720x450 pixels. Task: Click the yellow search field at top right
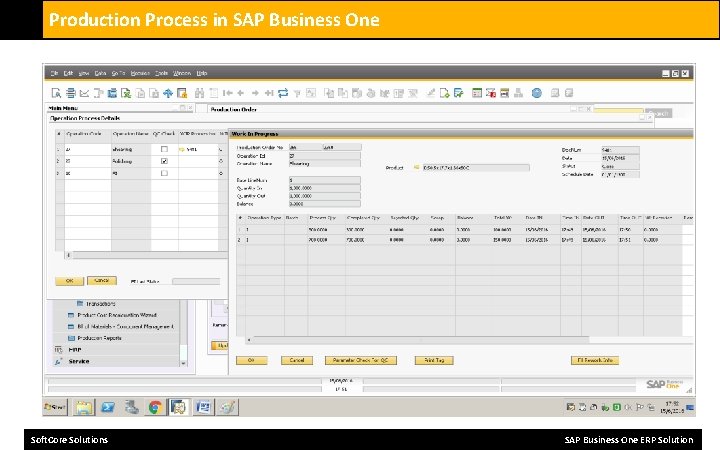click(618, 111)
